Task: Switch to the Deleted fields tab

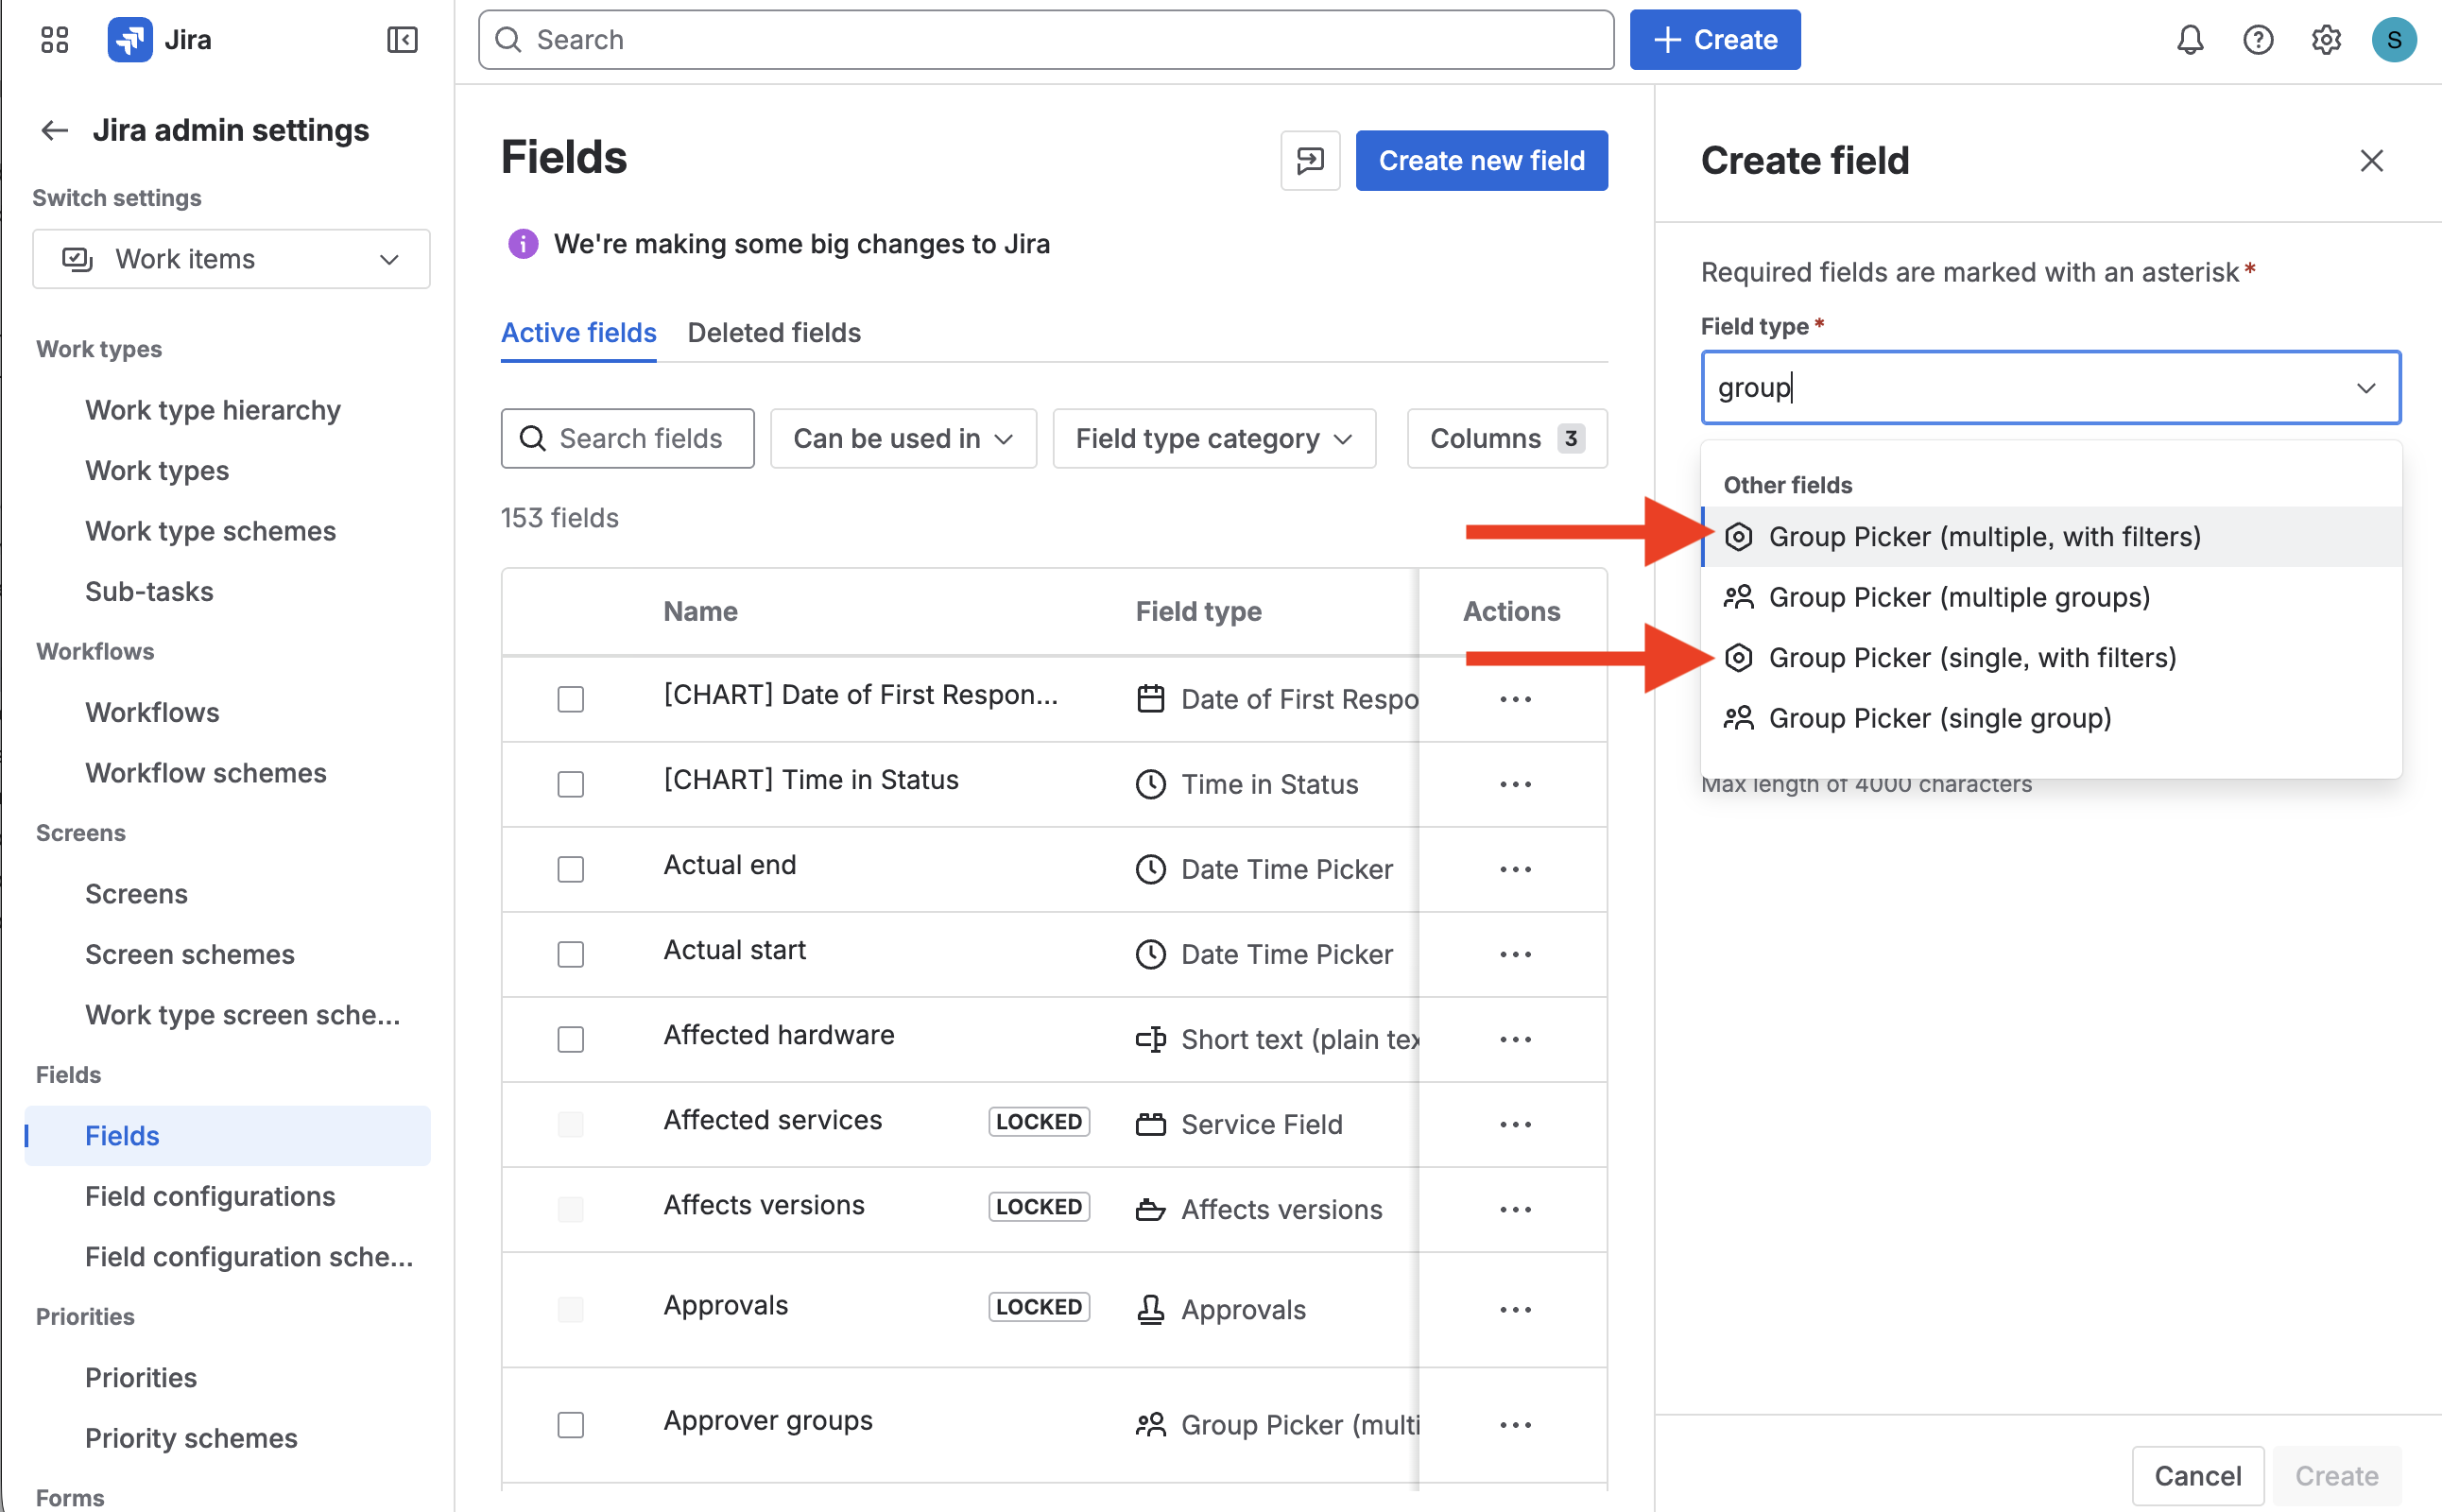Action: click(x=773, y=332)
